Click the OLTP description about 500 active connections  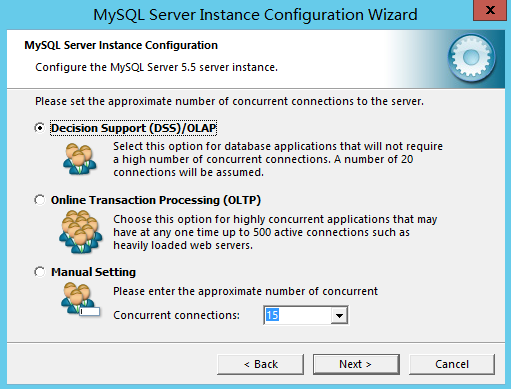pos(275,232)
